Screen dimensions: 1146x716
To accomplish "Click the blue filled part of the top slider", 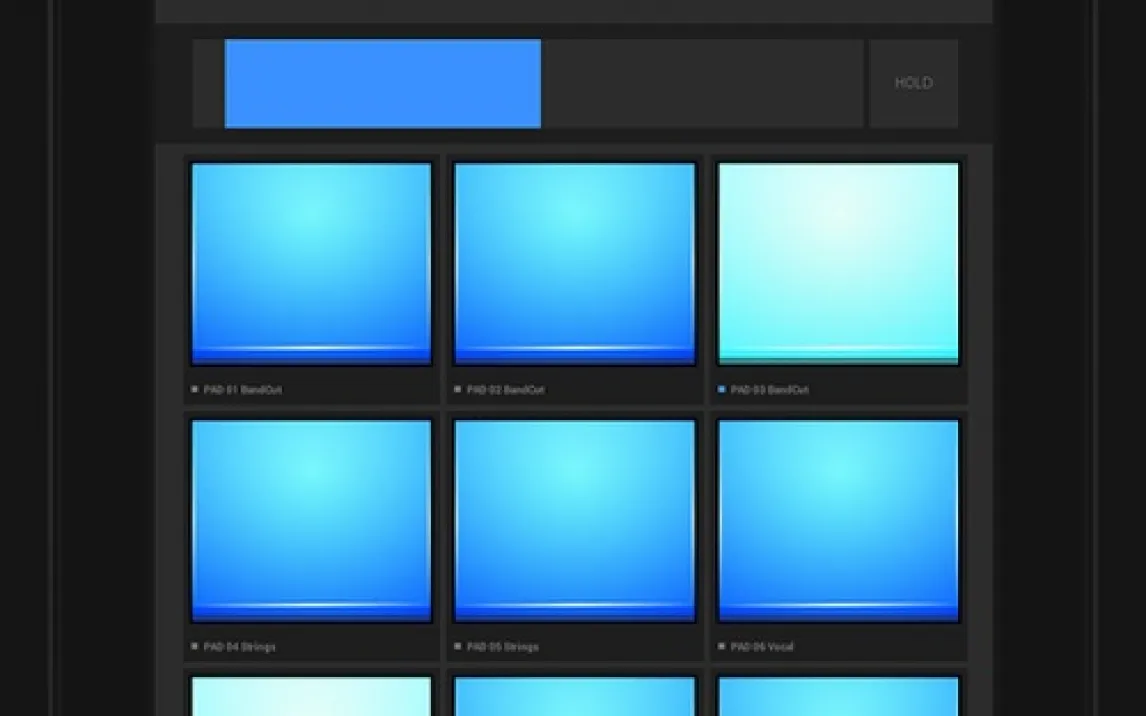I will (x=382, y=84).
